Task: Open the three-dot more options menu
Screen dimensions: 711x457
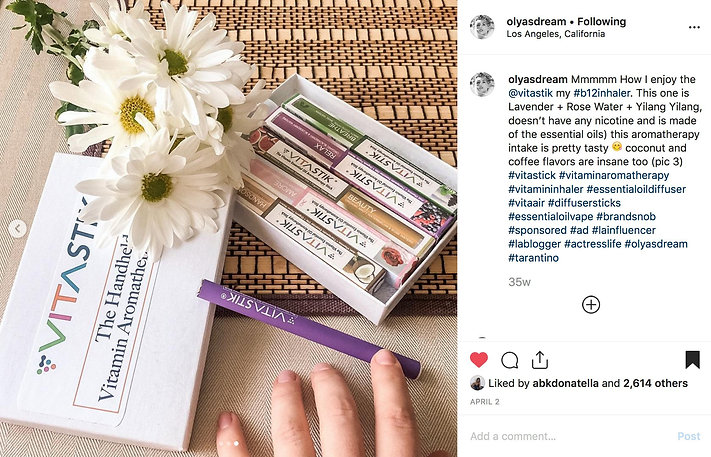Action: (x=694, y=27)
